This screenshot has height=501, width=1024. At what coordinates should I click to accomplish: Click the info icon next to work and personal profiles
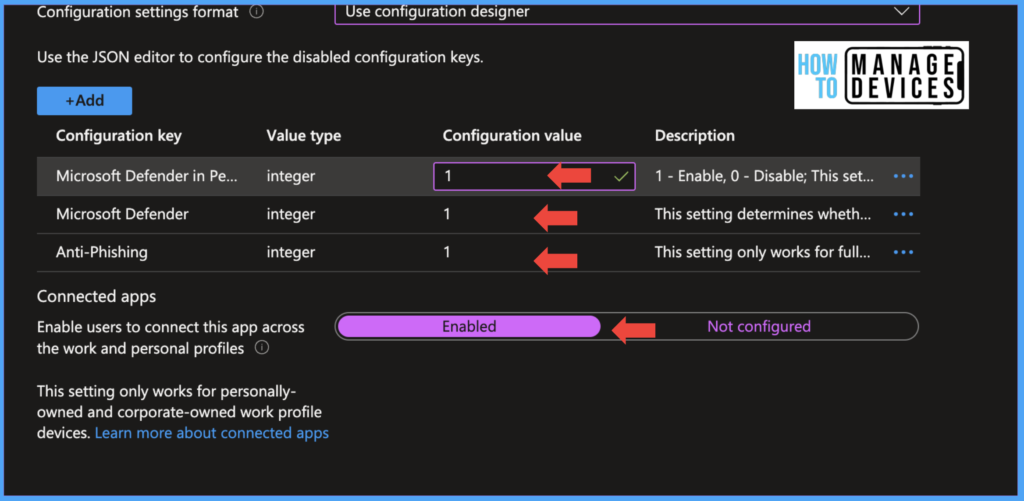coord(262,348)
